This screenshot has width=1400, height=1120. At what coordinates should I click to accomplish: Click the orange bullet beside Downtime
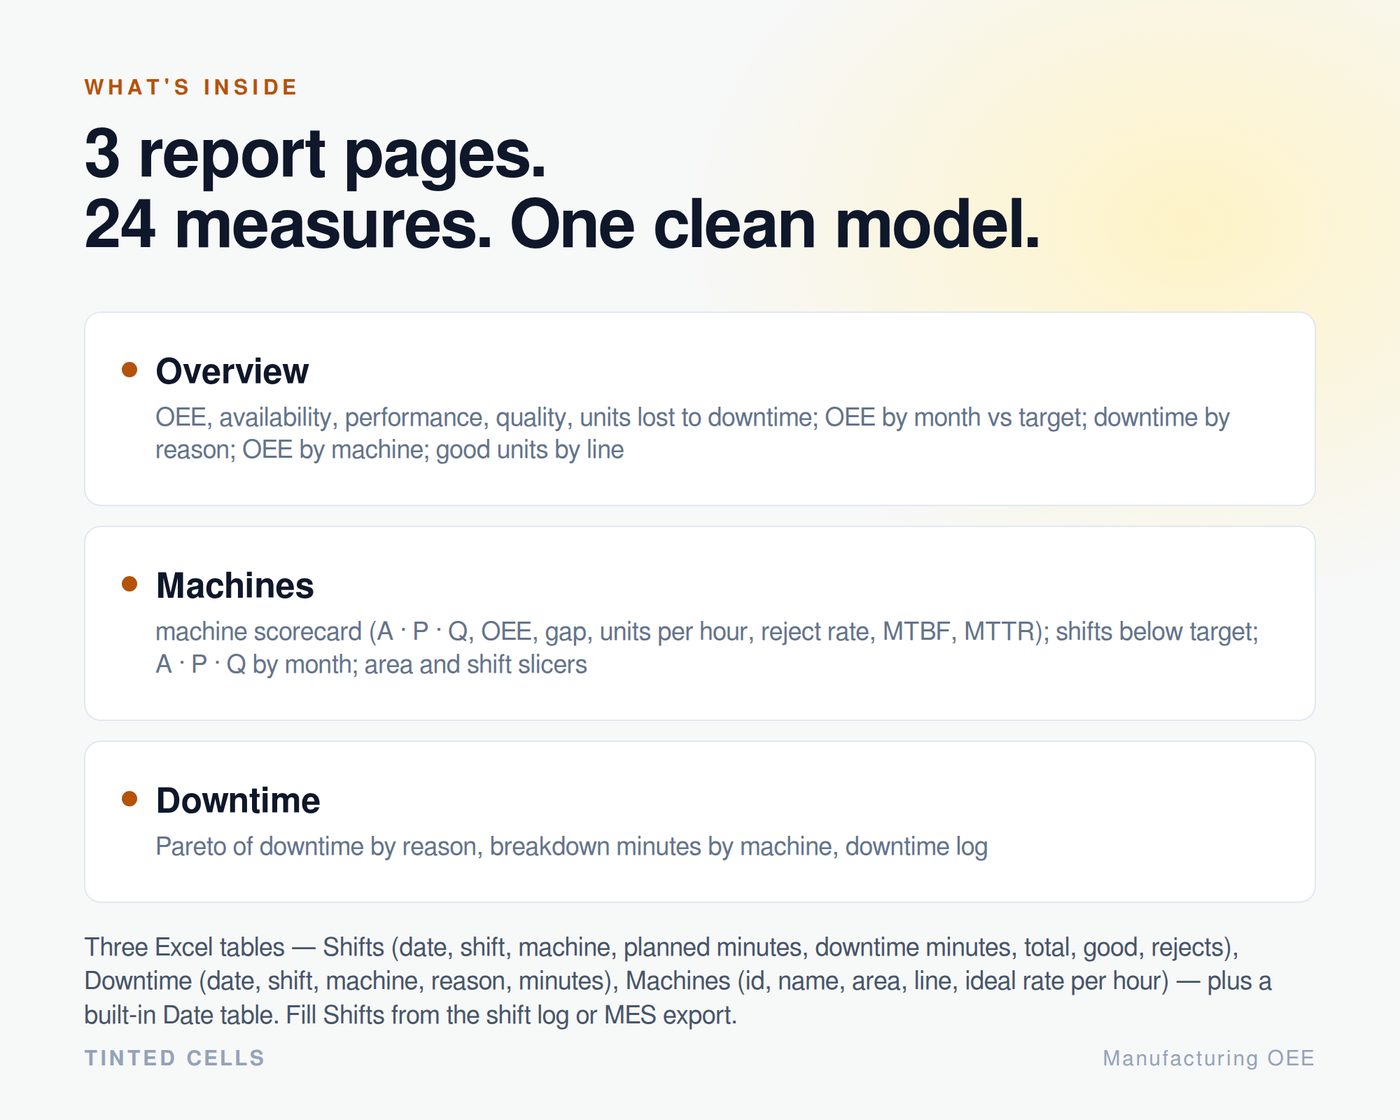click(129, 798)
